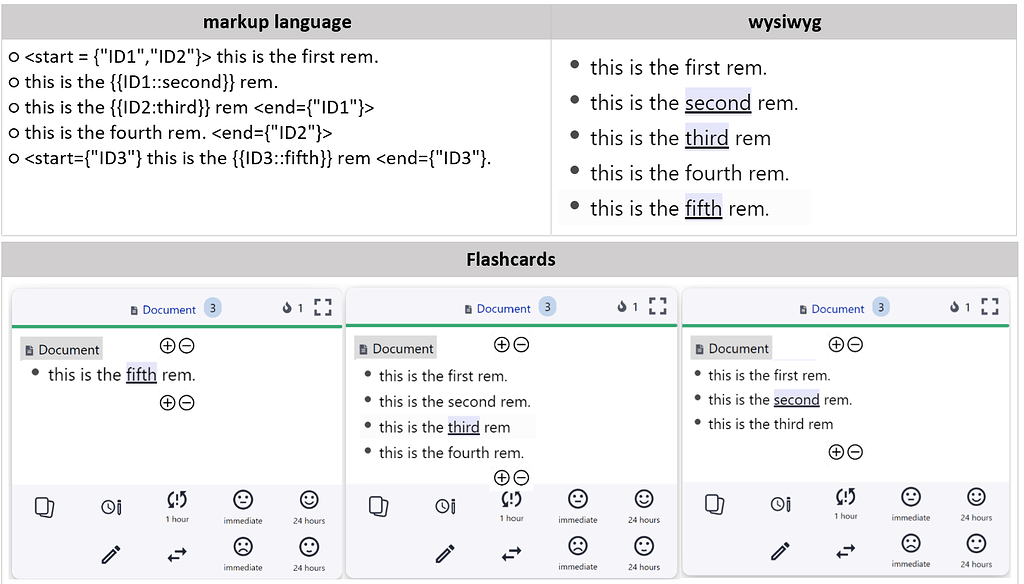Select neutral face immediate on the left flashcard

243,499
